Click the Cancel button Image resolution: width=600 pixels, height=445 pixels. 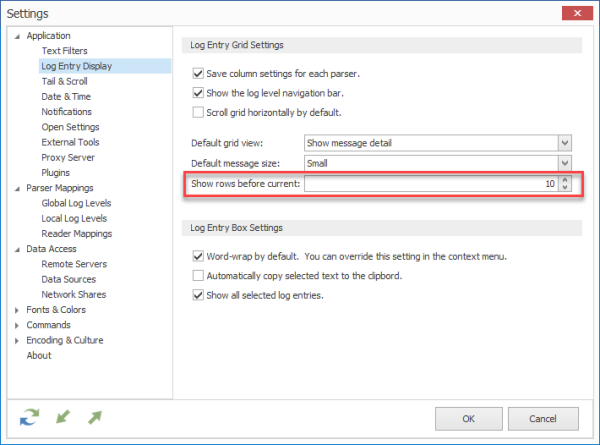(x=543, y=419)
